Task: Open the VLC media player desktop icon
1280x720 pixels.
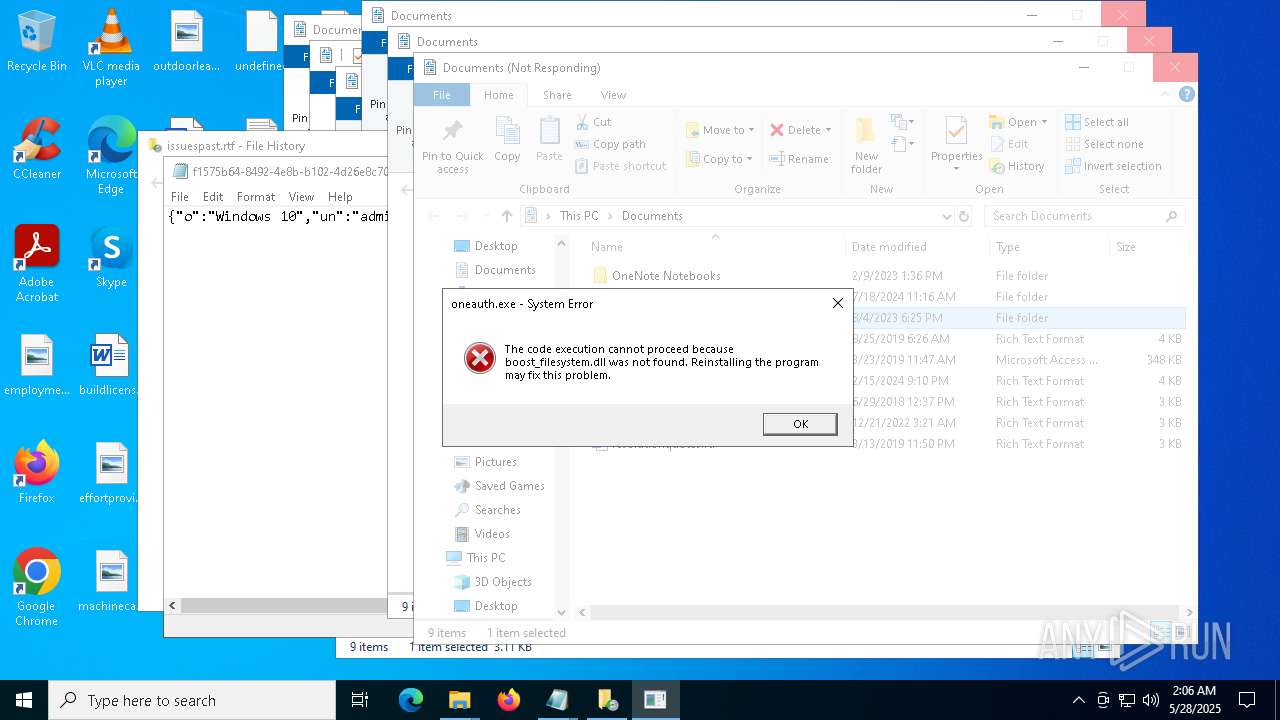Action: coord(111,47)
